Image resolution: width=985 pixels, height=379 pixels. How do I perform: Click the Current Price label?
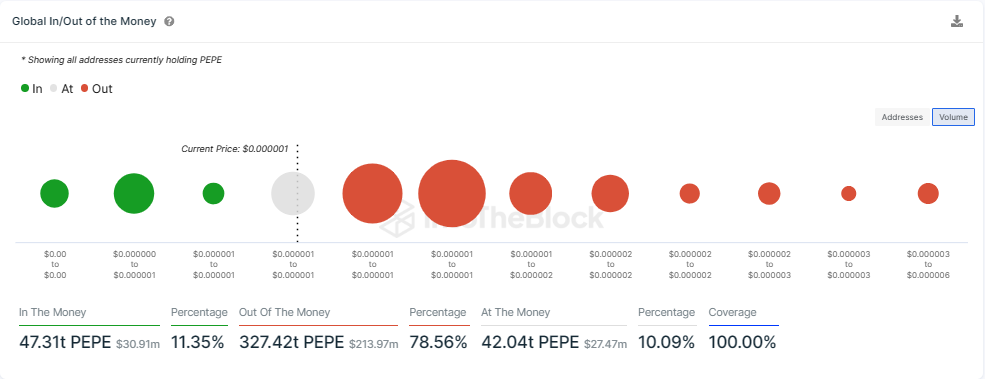pos(234,149)
